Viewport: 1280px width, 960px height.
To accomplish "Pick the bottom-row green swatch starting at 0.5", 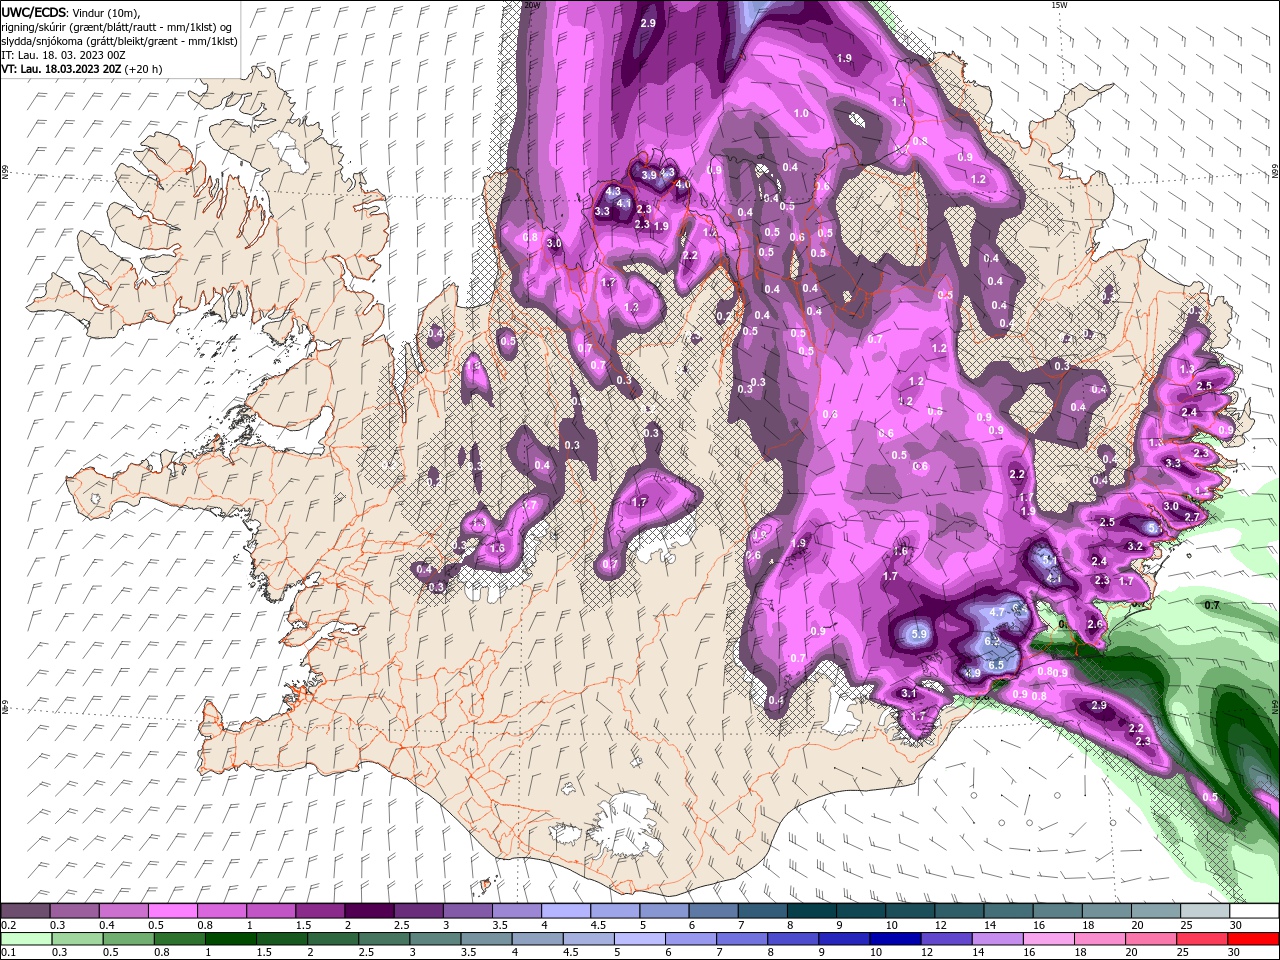I will (129, 939).
